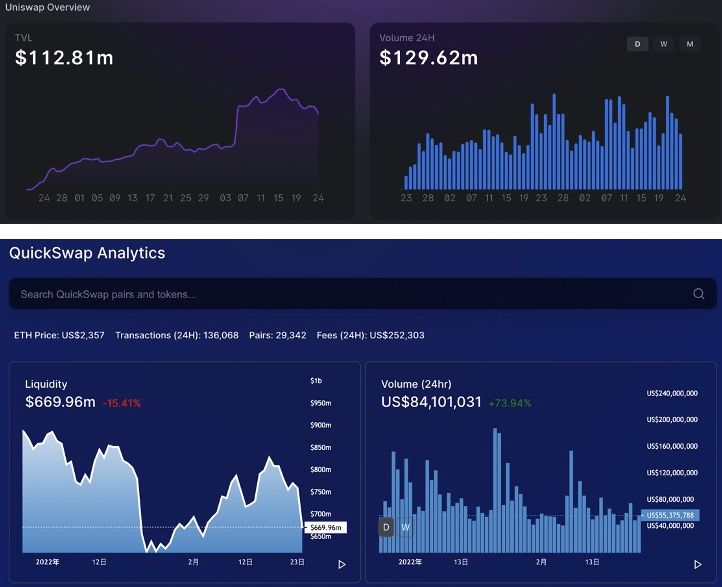
Task: Click the Uniswap TVL value $112.81m
Action: click(64, 58)
